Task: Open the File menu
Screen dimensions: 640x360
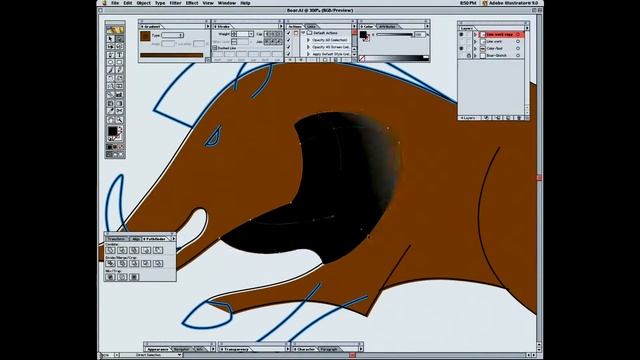Action: tap(115, 3)
